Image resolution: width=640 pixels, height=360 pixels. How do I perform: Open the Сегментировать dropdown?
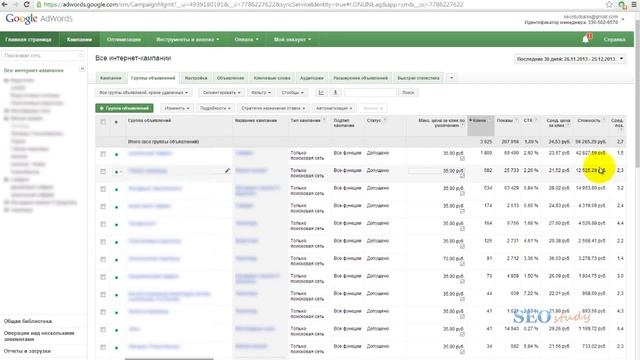pyautogui.click(x=221, y=93)
